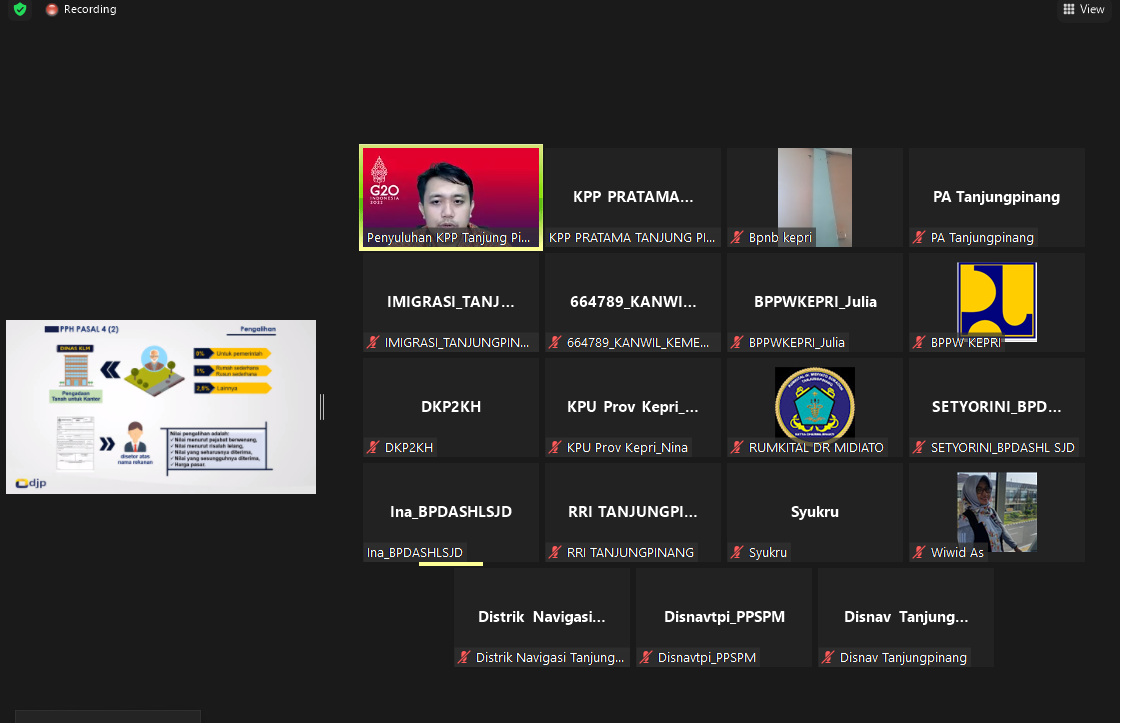Image resolution: width=1121 pixels, height=723 pixels.
Task: Click the KPU Prov Kepri_Nina name label
Action: coord(627,448)
